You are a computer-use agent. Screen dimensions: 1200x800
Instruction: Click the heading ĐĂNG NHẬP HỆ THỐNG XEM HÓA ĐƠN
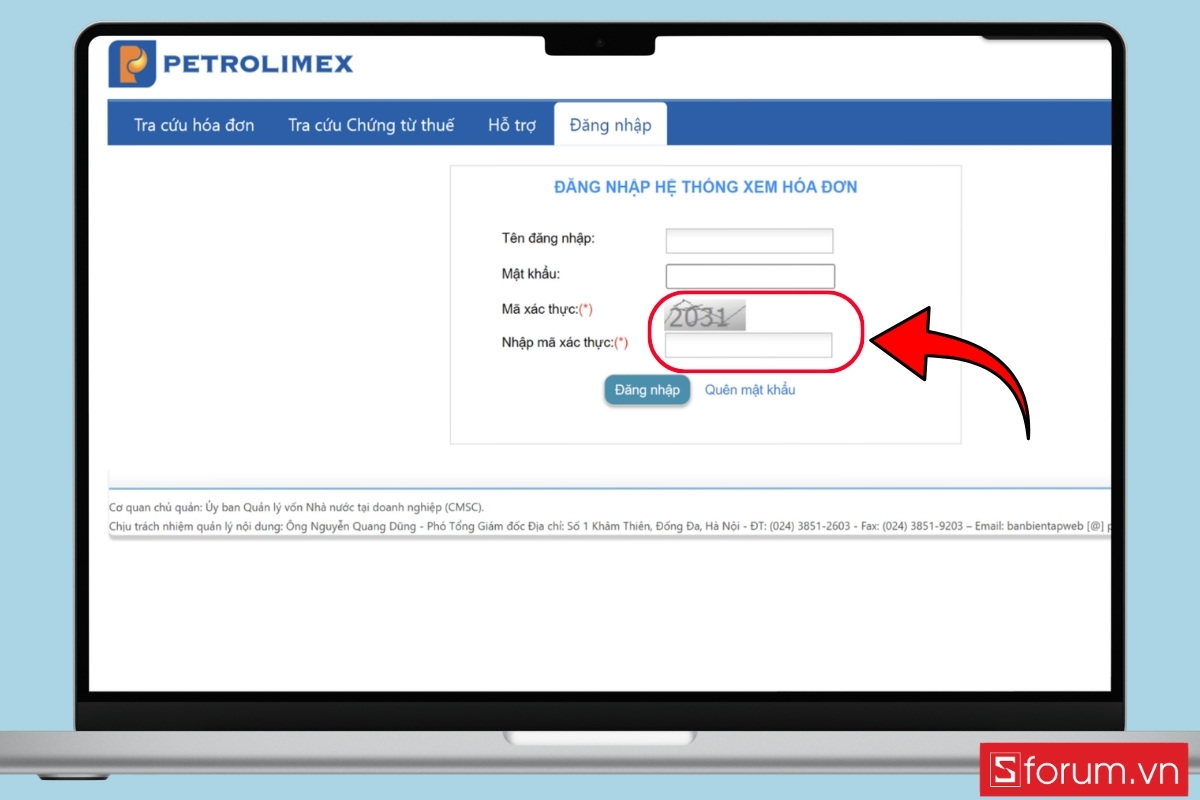(705, 187)
